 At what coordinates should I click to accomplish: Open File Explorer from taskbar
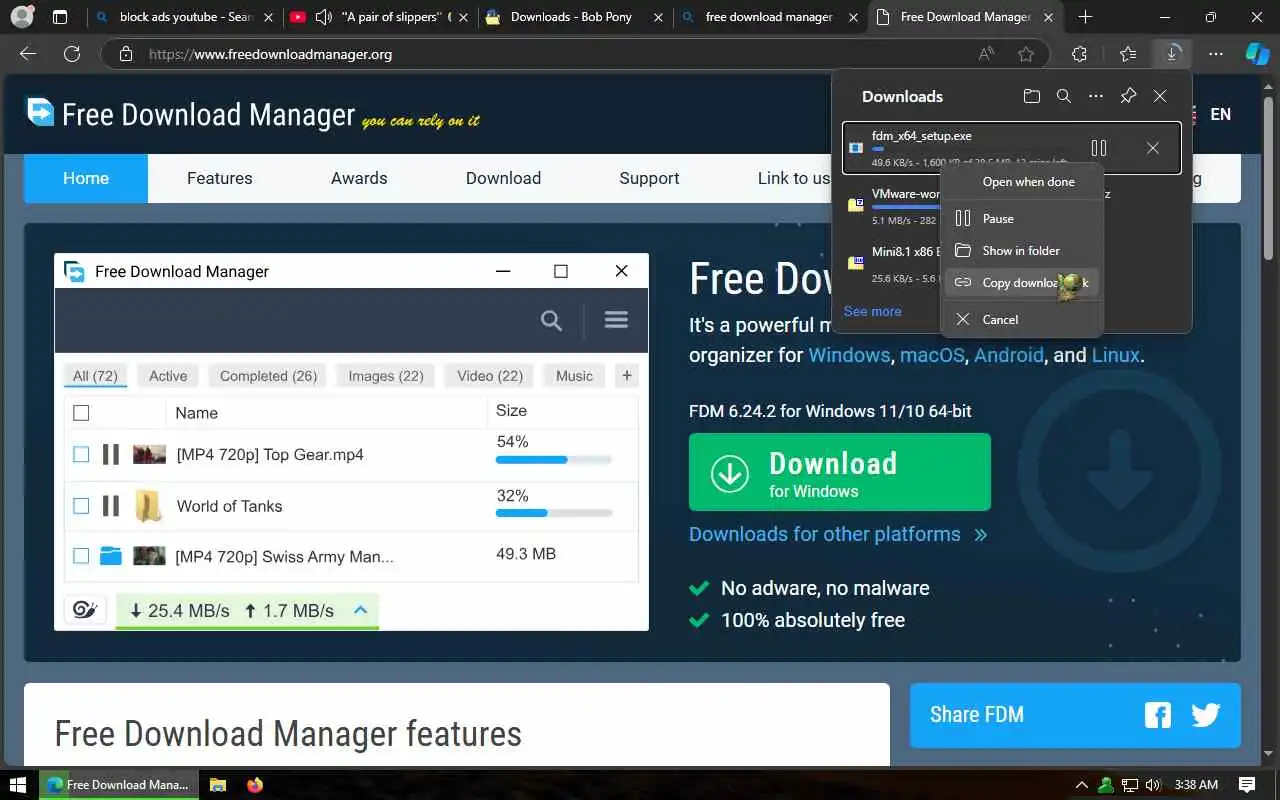click(x=218, y=785)
